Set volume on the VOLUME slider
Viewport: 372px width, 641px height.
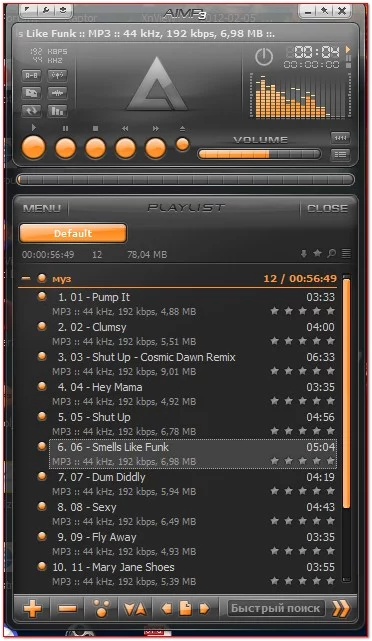tap(259, 154)
